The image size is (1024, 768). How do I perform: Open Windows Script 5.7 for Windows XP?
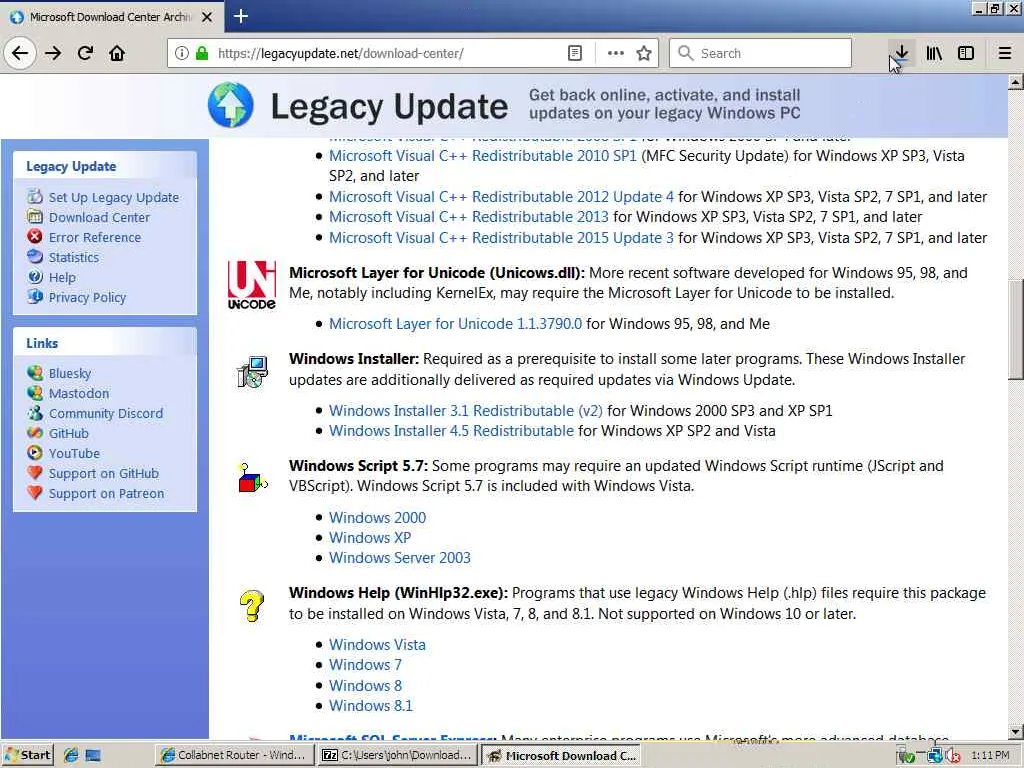(x=370, y=537)
